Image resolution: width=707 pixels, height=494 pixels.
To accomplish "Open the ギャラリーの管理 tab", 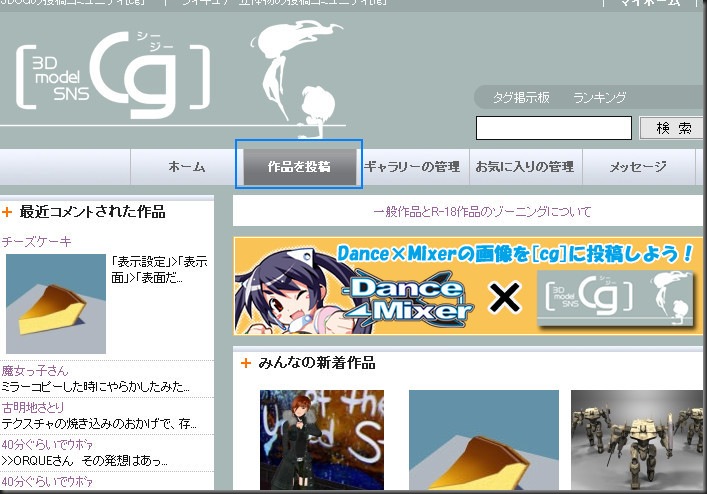I will 412,167.
